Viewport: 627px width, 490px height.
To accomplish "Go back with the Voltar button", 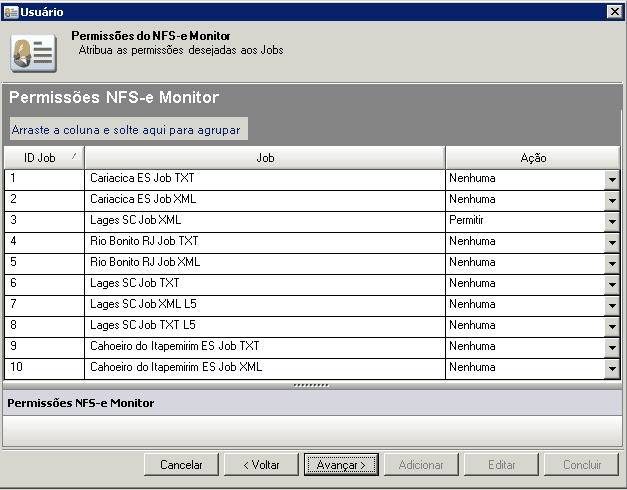I will pyautogui.click(x=260, y=465).
